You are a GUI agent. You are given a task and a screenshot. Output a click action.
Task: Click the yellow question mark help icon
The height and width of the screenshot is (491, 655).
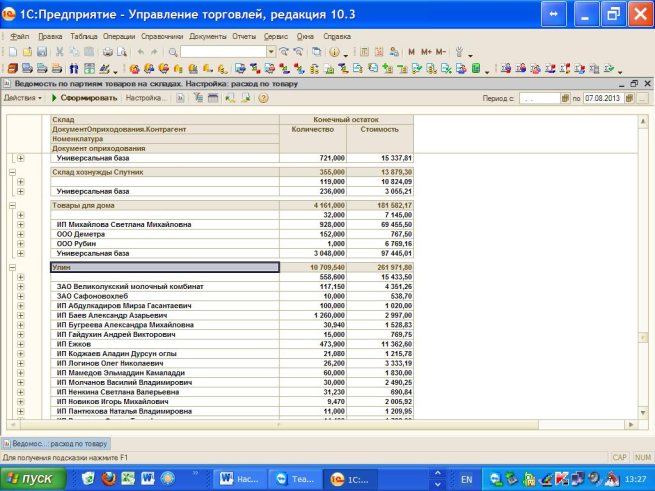(263, 98)
